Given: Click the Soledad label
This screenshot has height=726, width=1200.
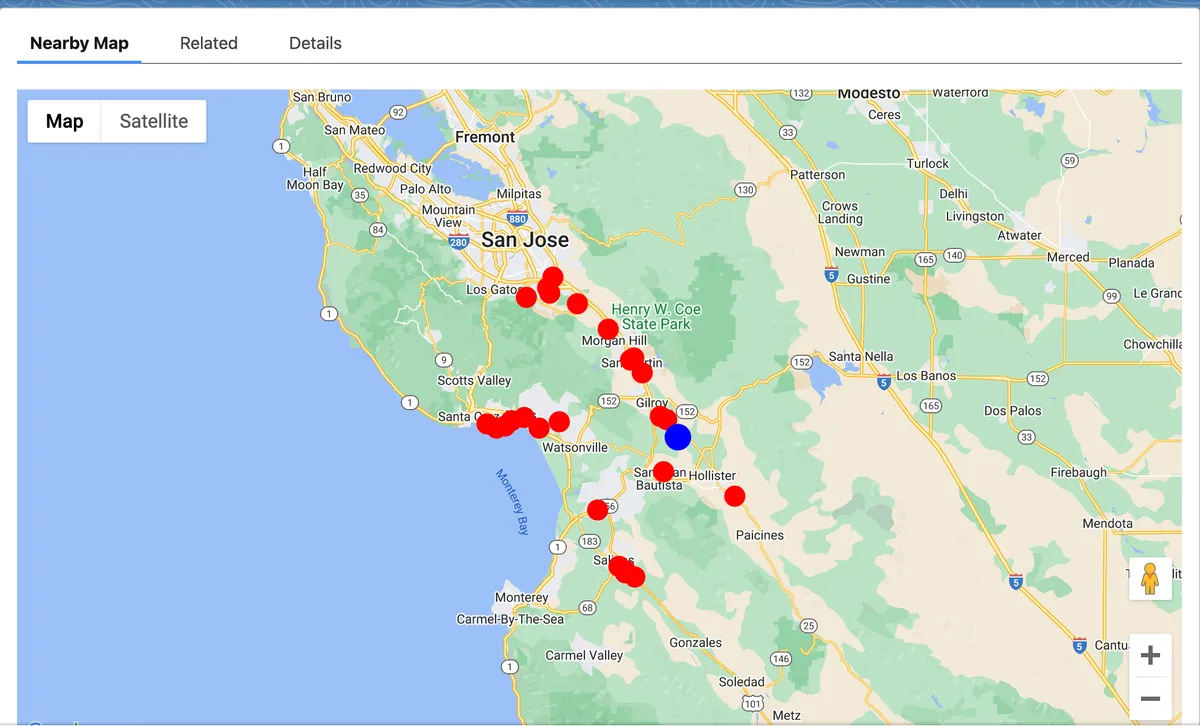Looking at the screenshot, I should pos(742,682).
